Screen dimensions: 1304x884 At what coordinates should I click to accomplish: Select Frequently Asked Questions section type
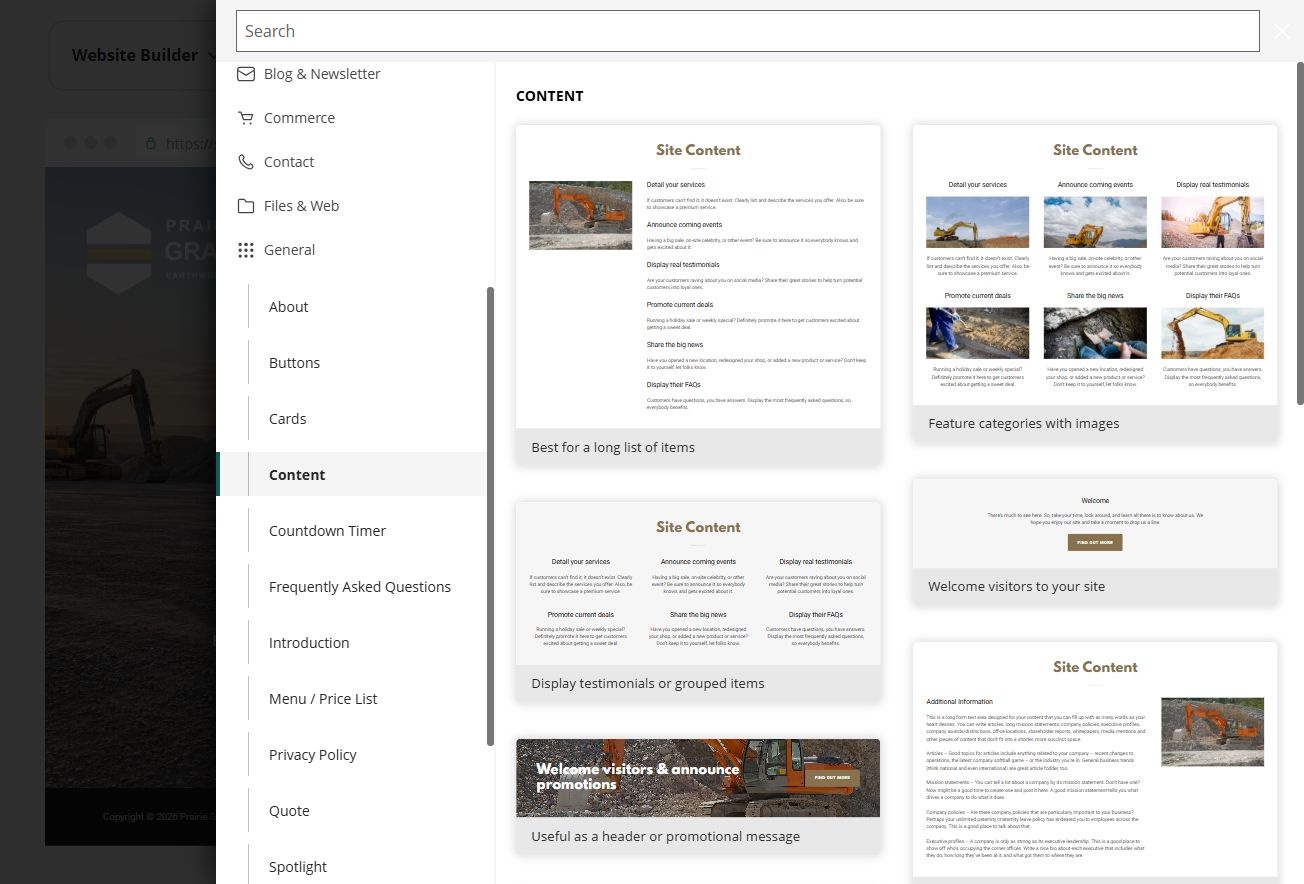point(359,587)
